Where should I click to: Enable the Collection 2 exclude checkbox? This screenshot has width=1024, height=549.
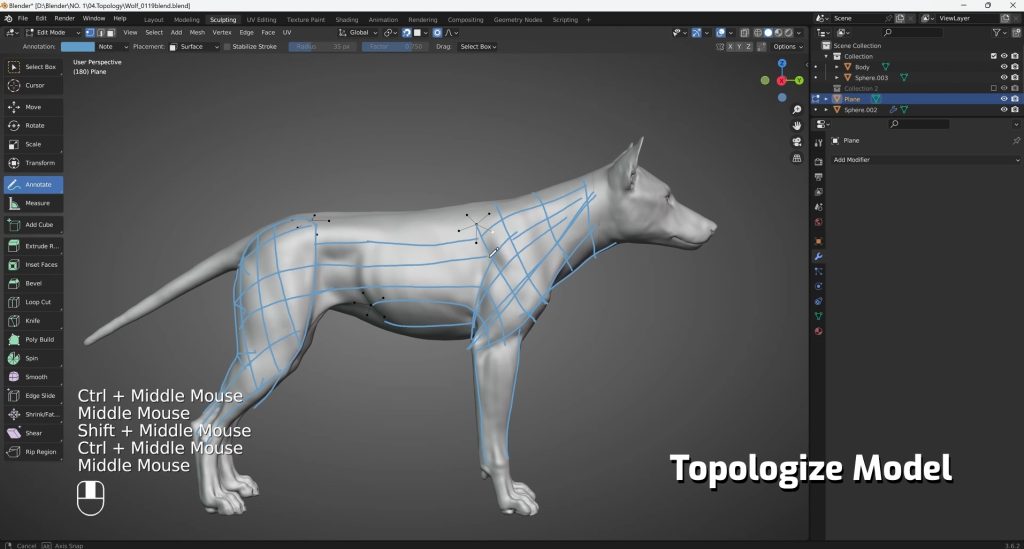pos(993,88)
